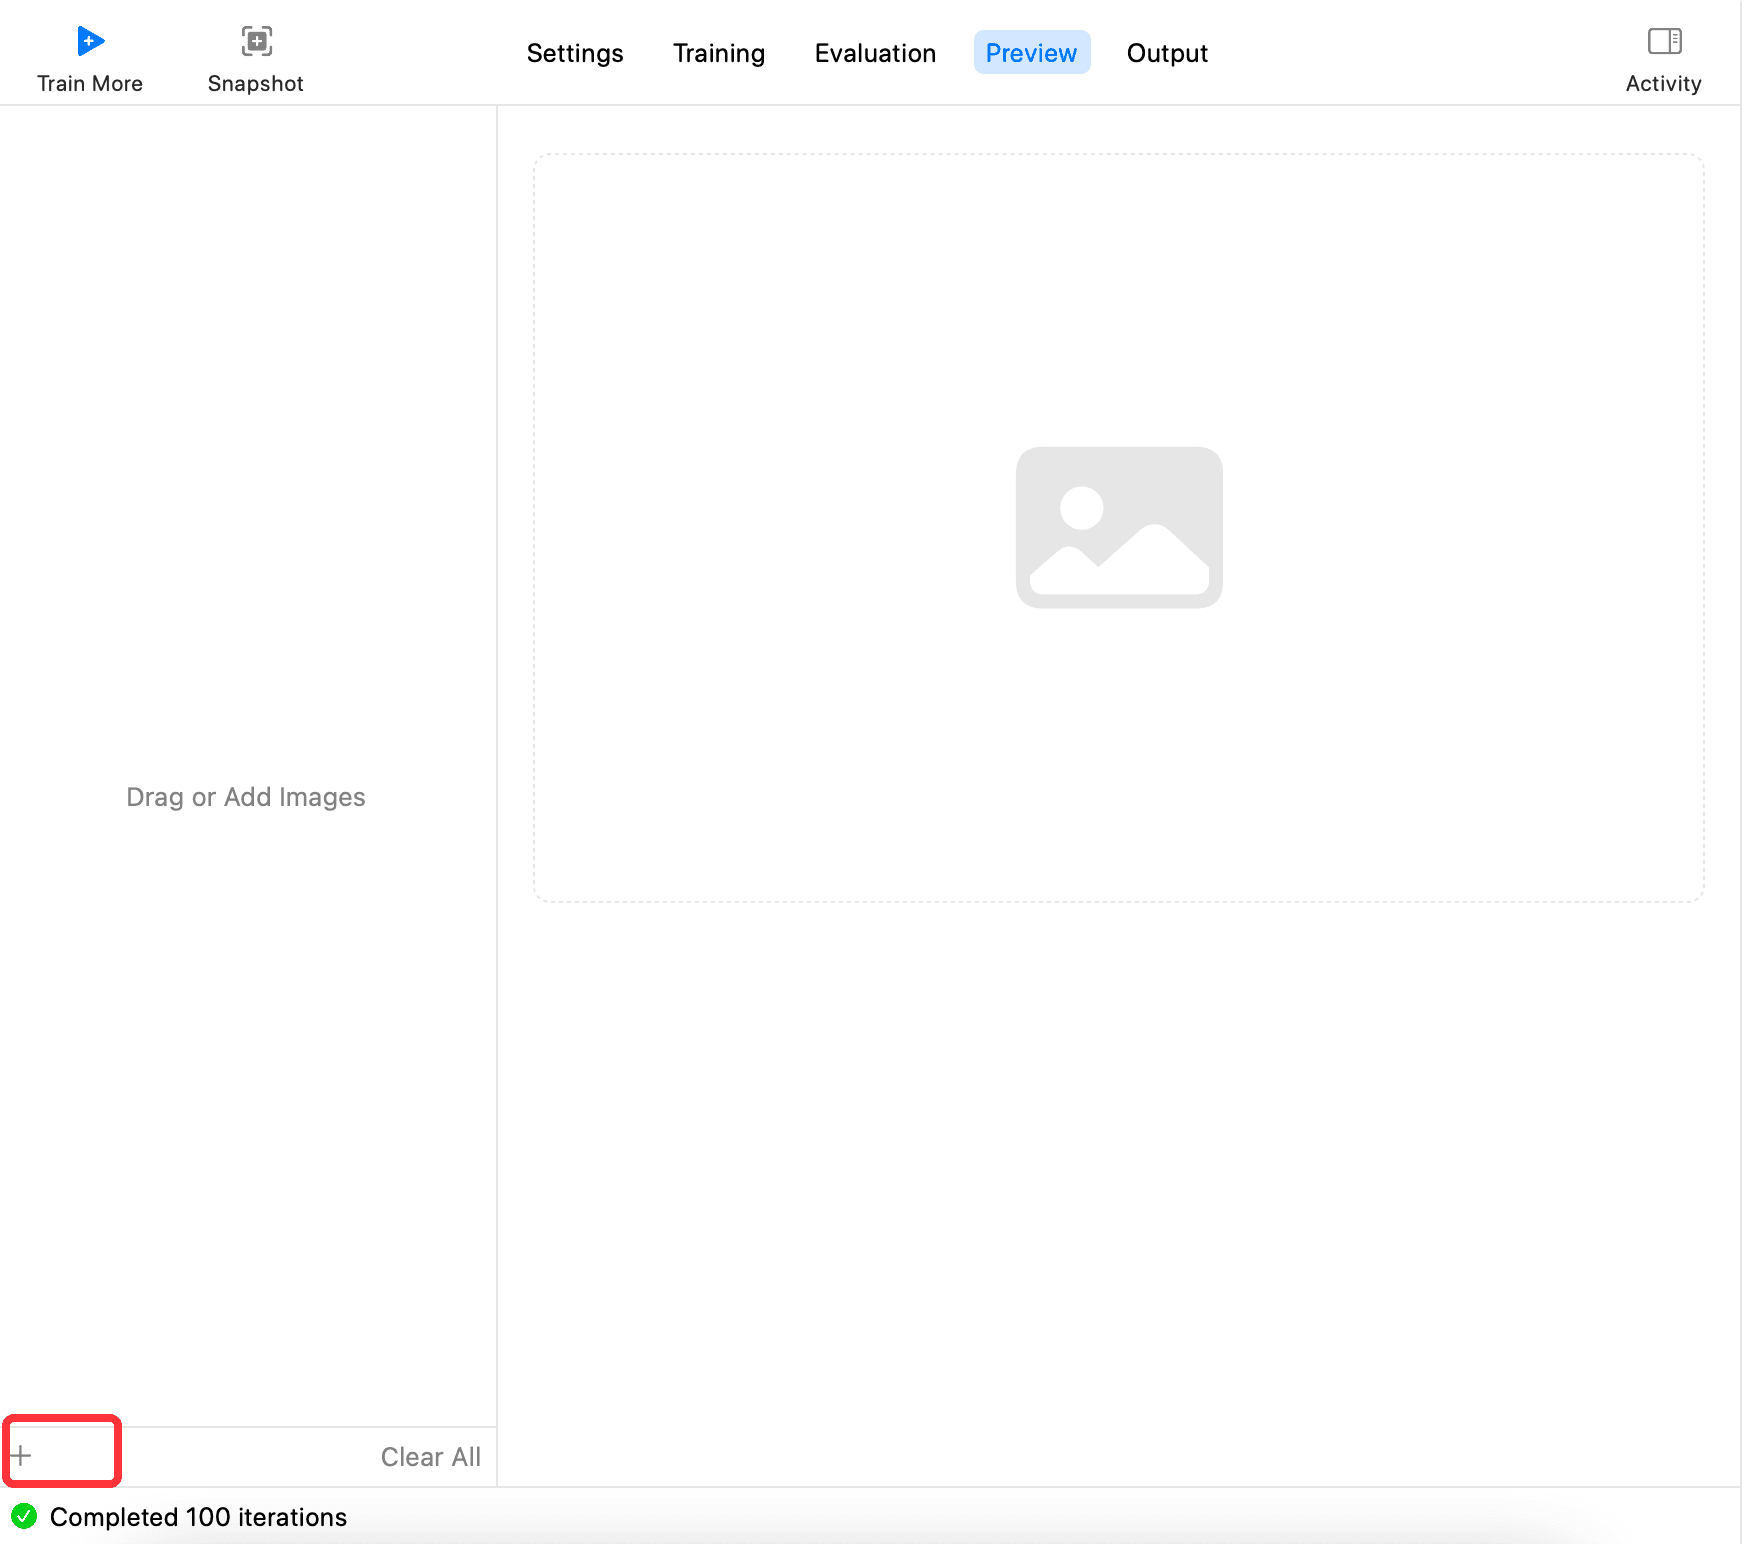
Task: View the Evaluation tab
Action: coord(875,53)
